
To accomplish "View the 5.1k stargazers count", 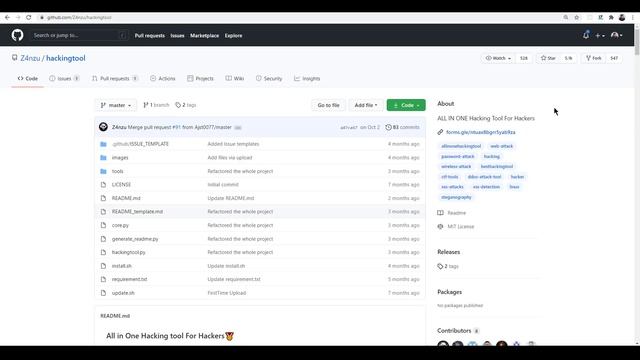I will pos(568,58).
